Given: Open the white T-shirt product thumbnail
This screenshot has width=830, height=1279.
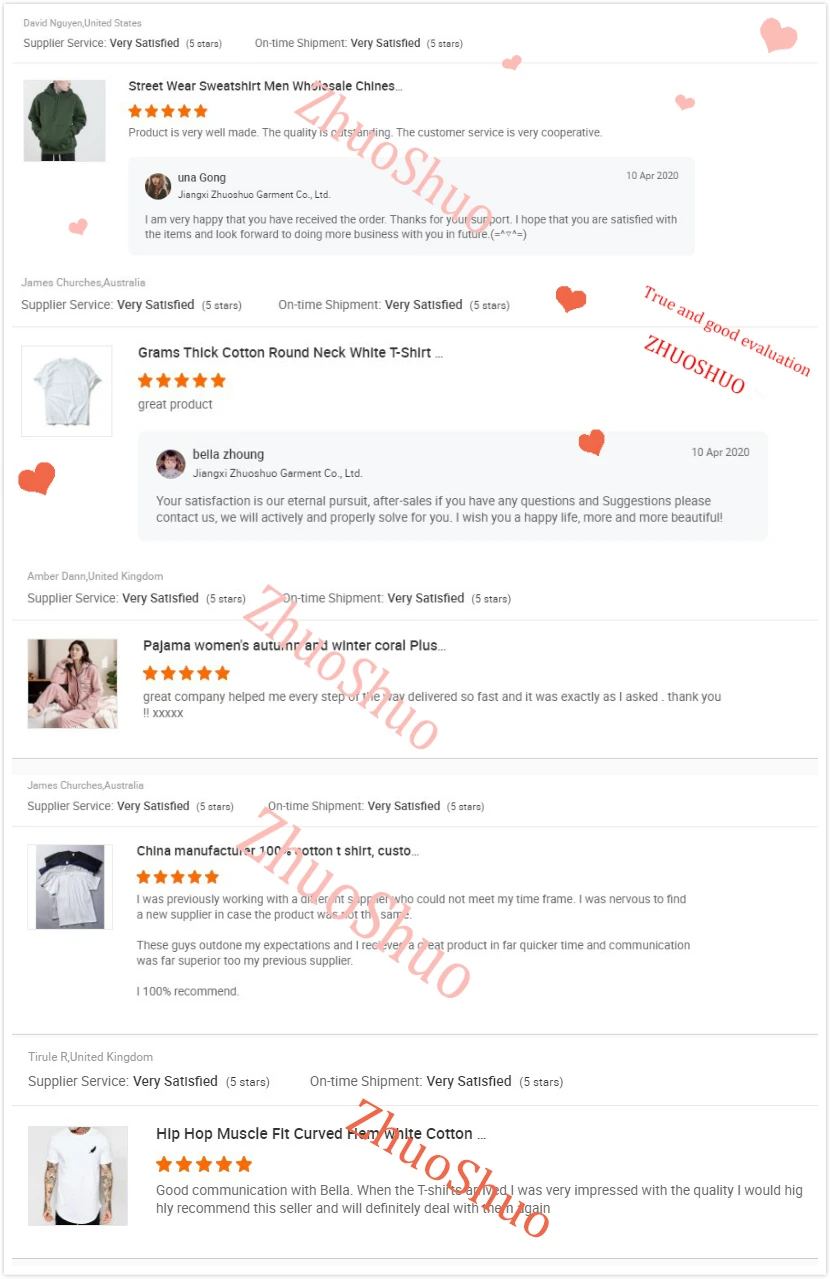Looking at the screenshot, I should [x=67, y=391].
